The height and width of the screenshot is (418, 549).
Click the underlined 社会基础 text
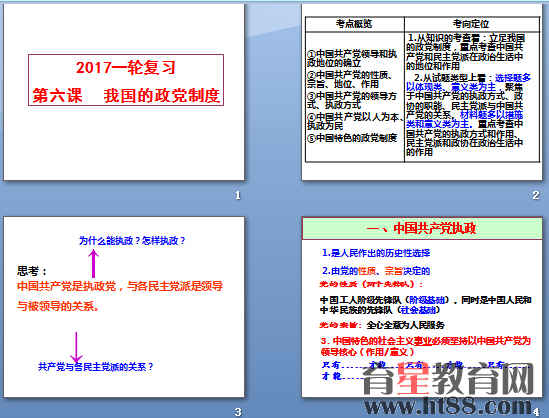418,310
